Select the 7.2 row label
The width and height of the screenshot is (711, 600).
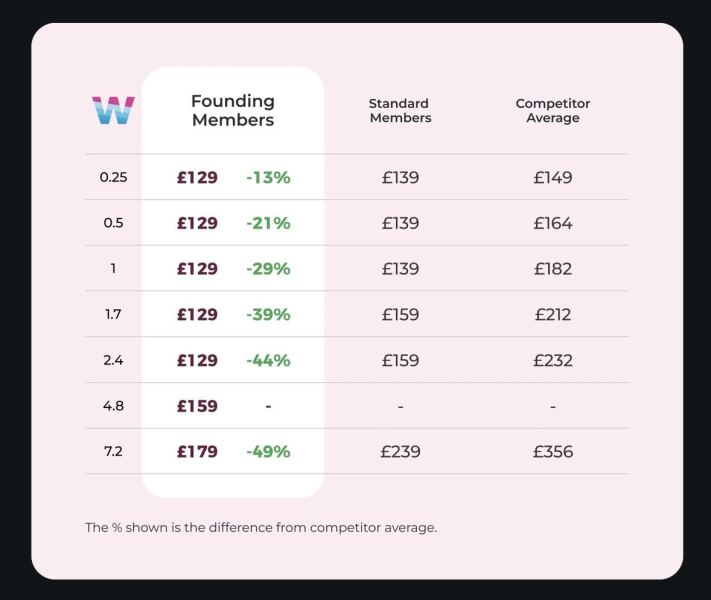pos(113,452)
